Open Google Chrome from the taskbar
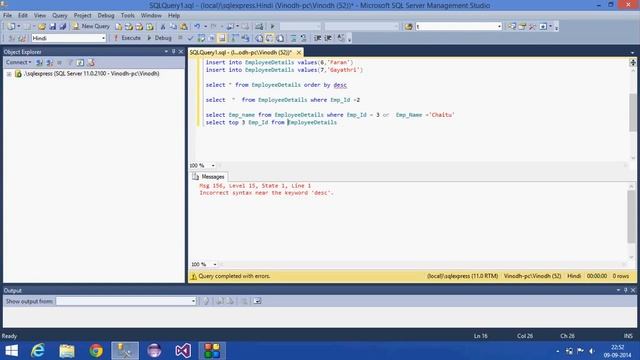Viewport: 640px width, 360px height. click(x=96, y=351)
